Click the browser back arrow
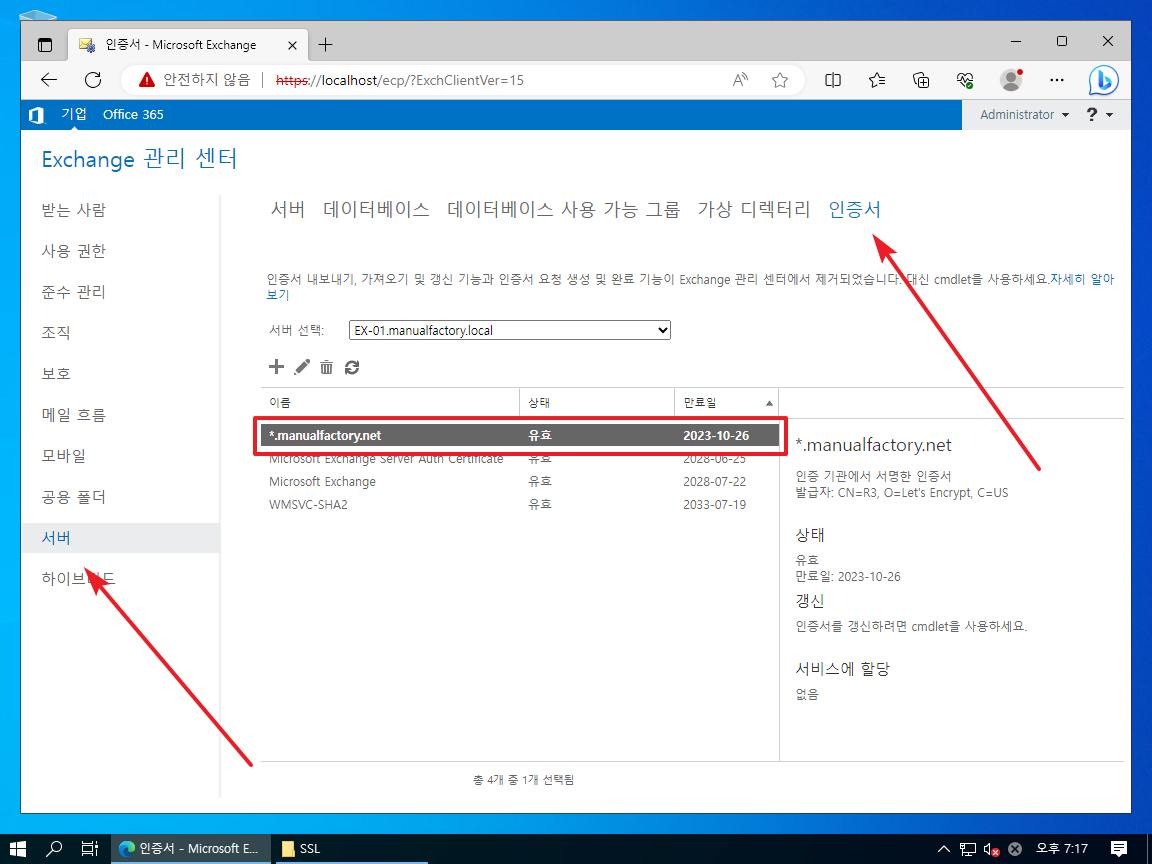The height and width of the screenshot is (864, 1152). click(x=49, y=80)
